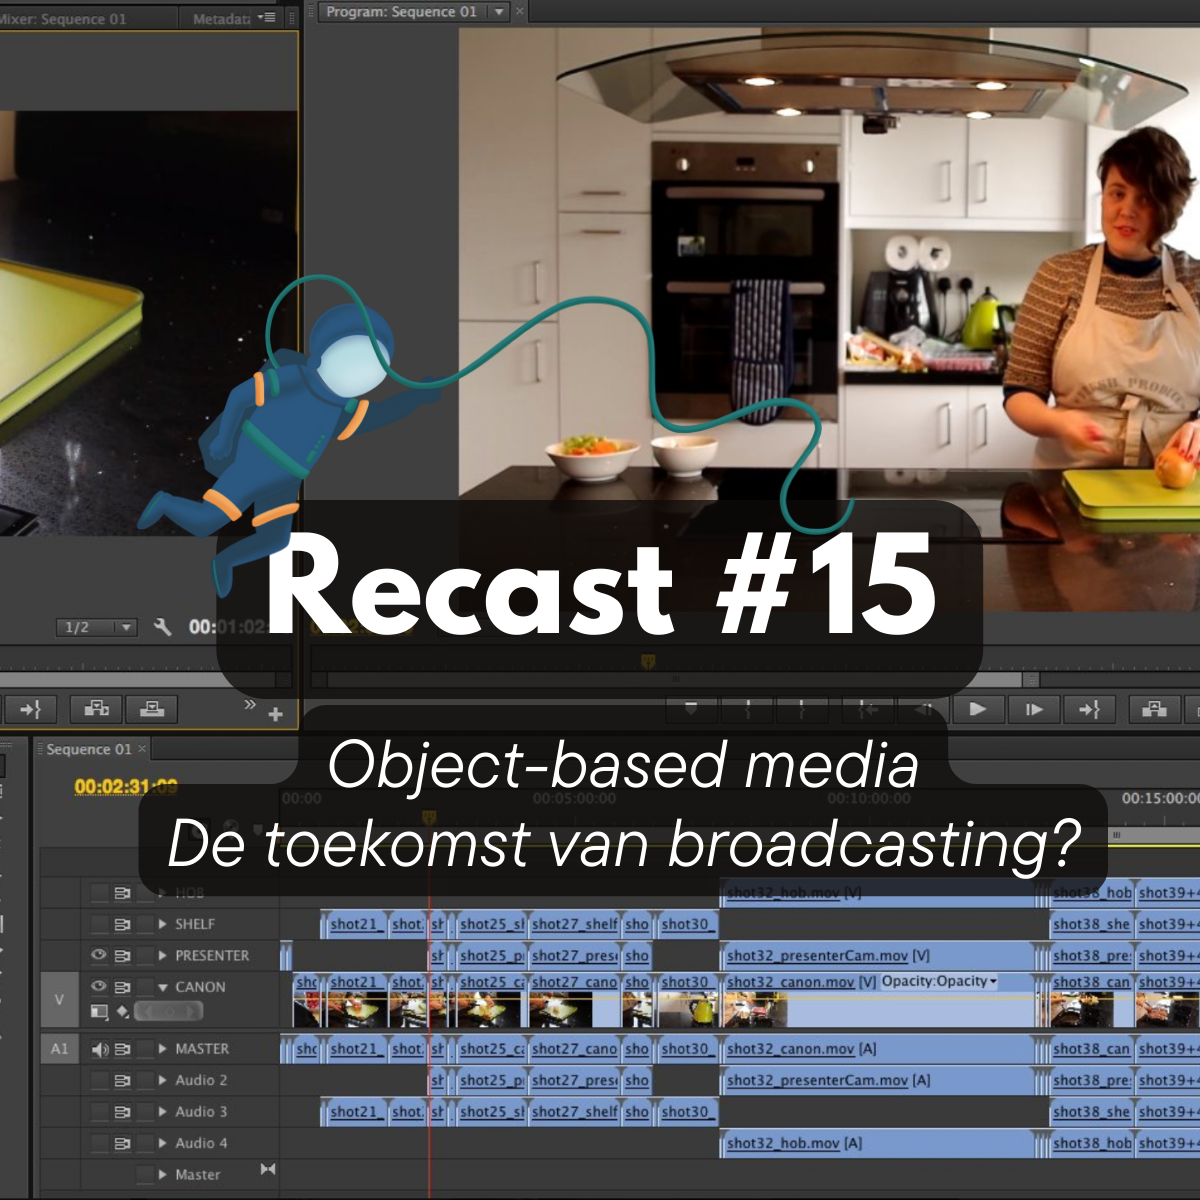The image size is (1200, 1200).
Task: Toggle the eye icon on the PRESENTER track
Action: tap(98, 955)
